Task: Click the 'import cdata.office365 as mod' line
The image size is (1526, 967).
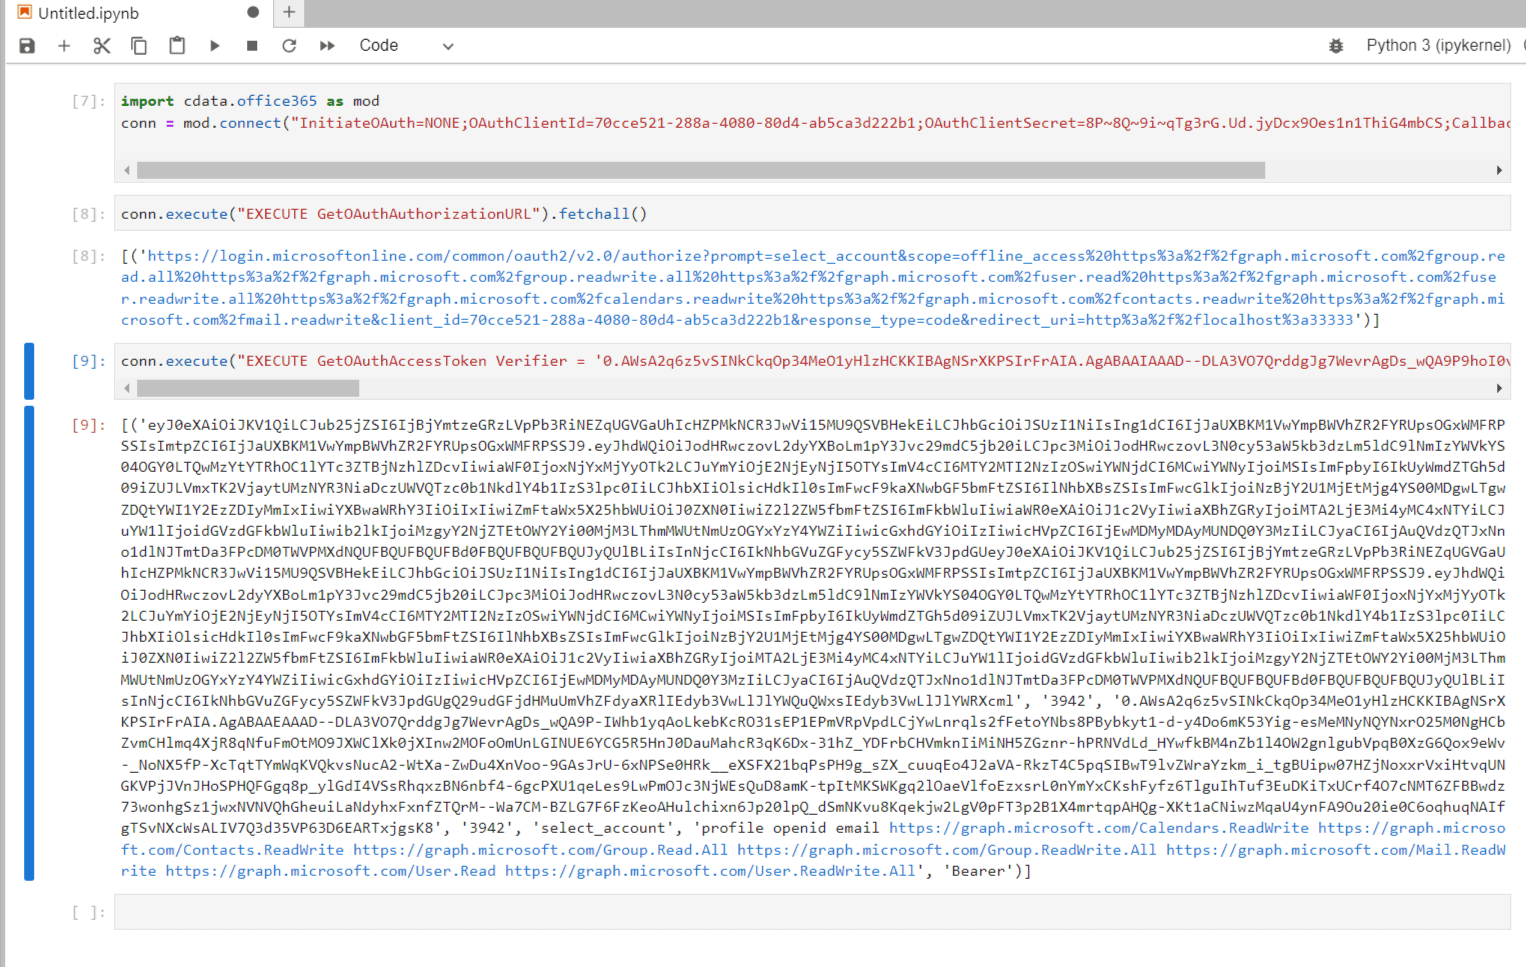Action: pos(250,101)
